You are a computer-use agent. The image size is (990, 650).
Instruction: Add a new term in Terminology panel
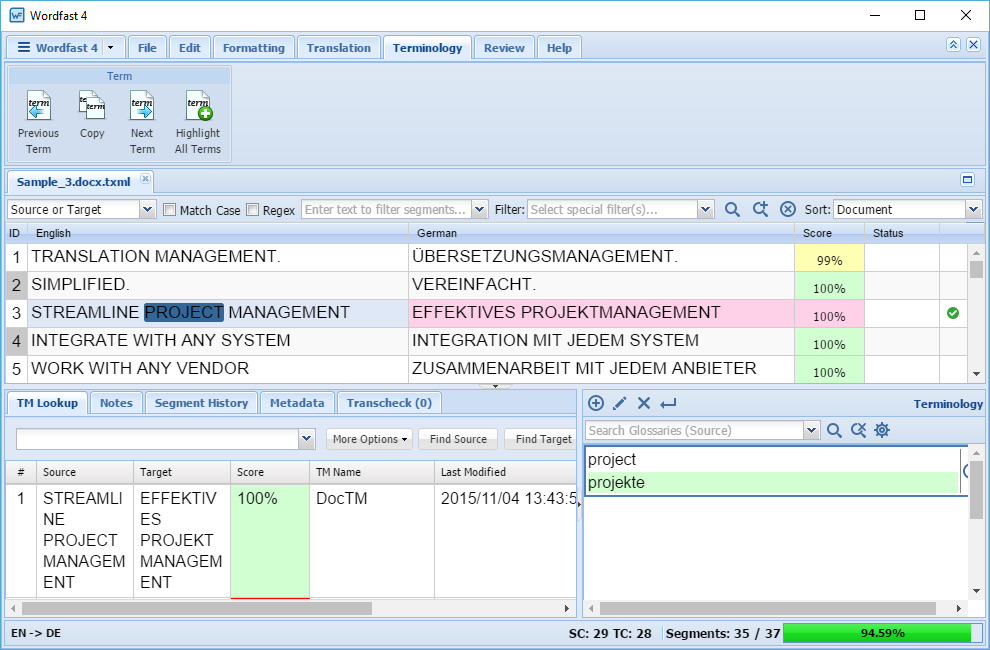point(595,403)
